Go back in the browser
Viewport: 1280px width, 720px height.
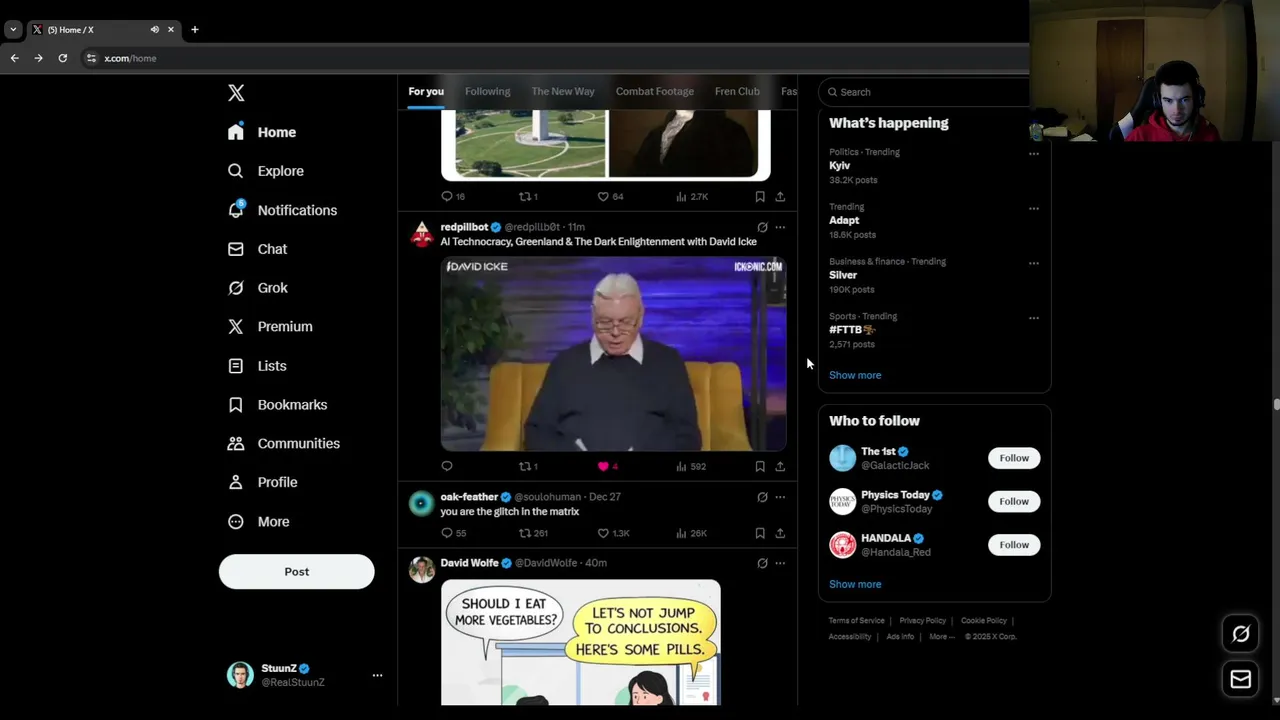[14, 58]
